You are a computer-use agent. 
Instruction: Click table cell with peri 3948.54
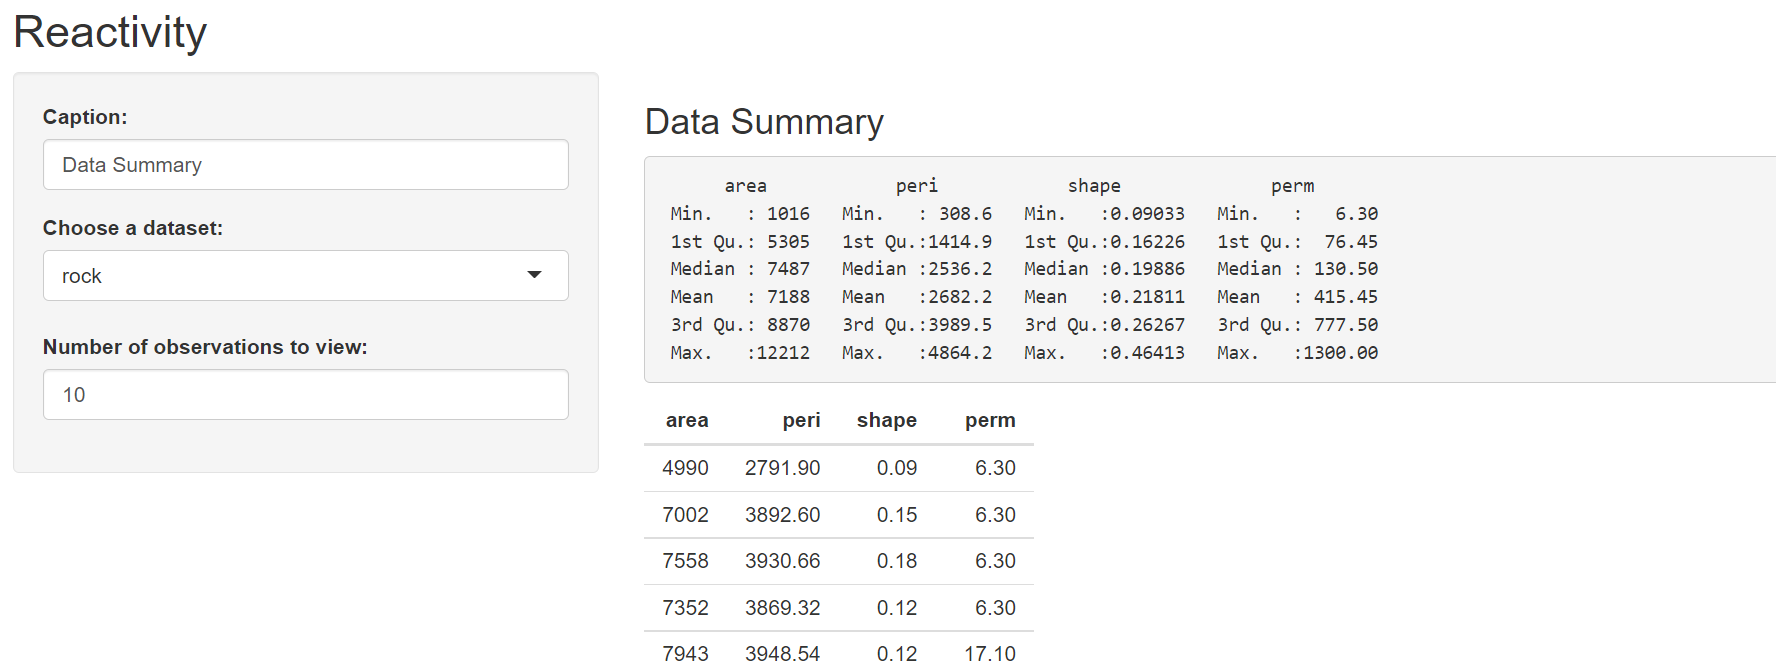click(x=782, y=653)
